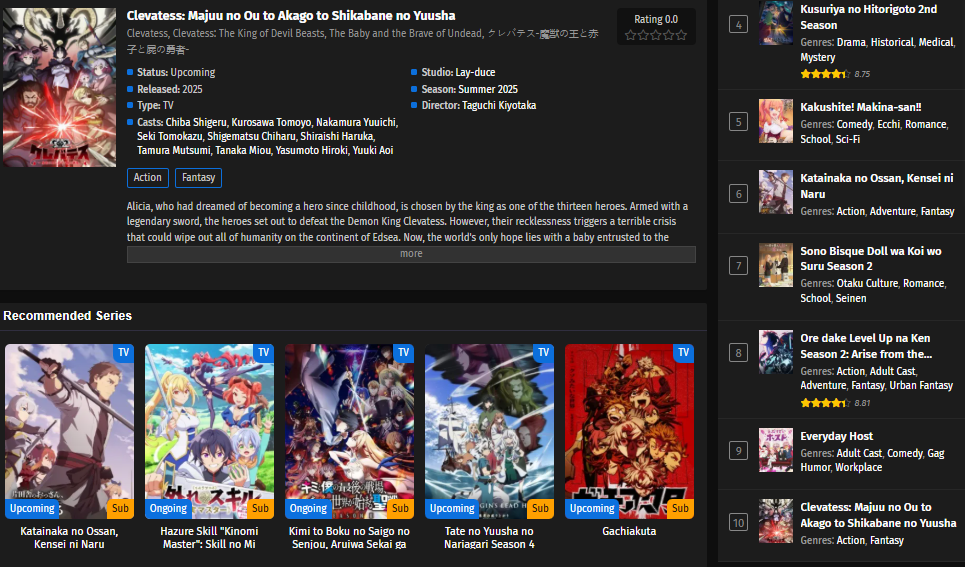Screen dimensions: 965x567
Task: Click Everyday Host sidebar thumbnail
Action: (775, 450)
